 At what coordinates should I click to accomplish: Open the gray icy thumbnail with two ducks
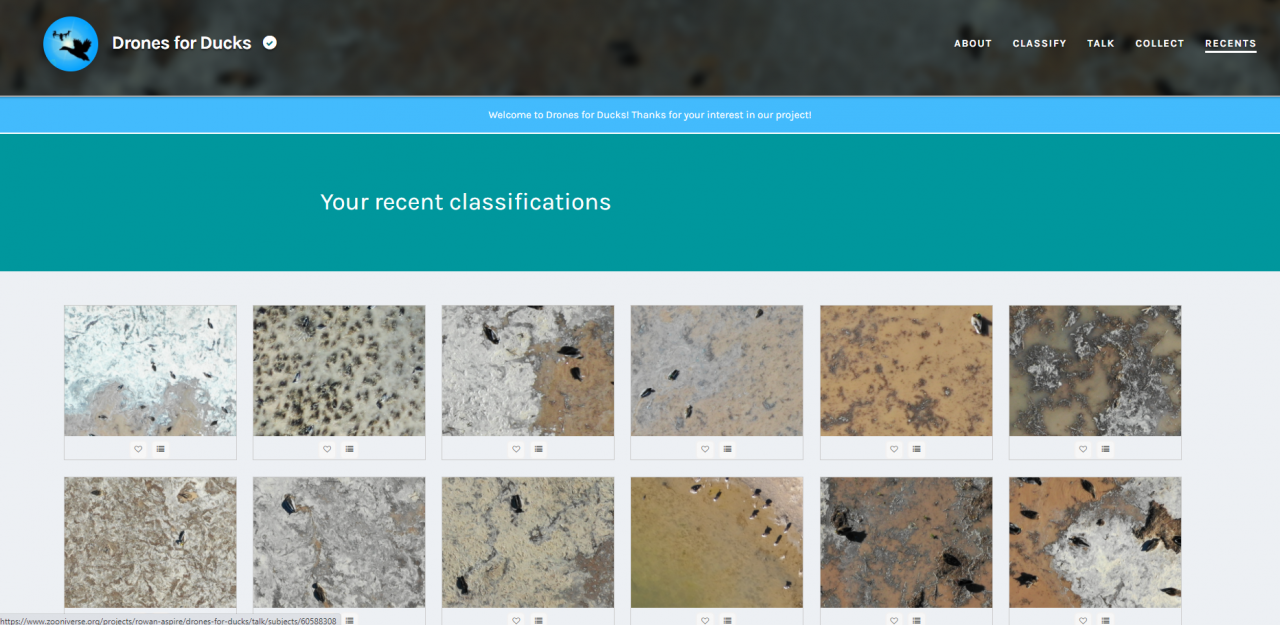[339, 542]
